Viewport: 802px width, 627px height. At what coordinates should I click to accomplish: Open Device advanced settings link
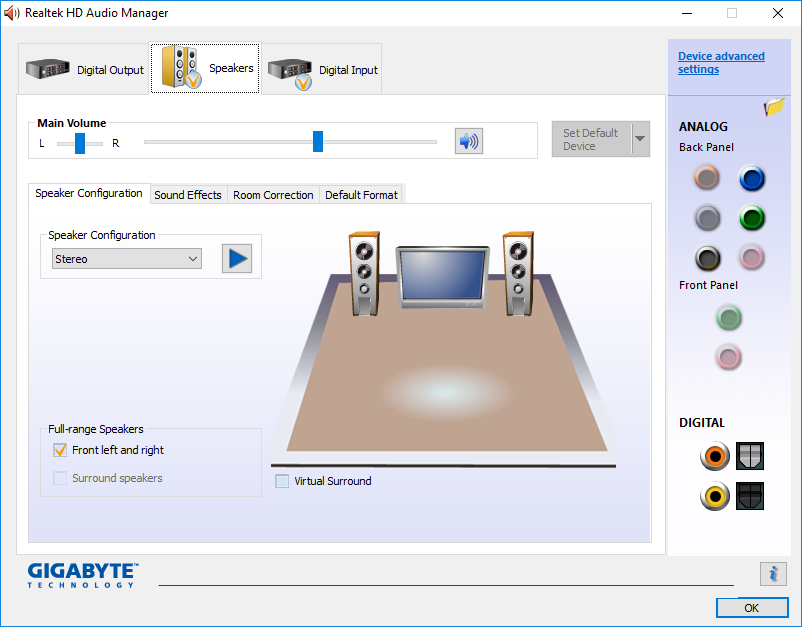[x=721, y=62]
